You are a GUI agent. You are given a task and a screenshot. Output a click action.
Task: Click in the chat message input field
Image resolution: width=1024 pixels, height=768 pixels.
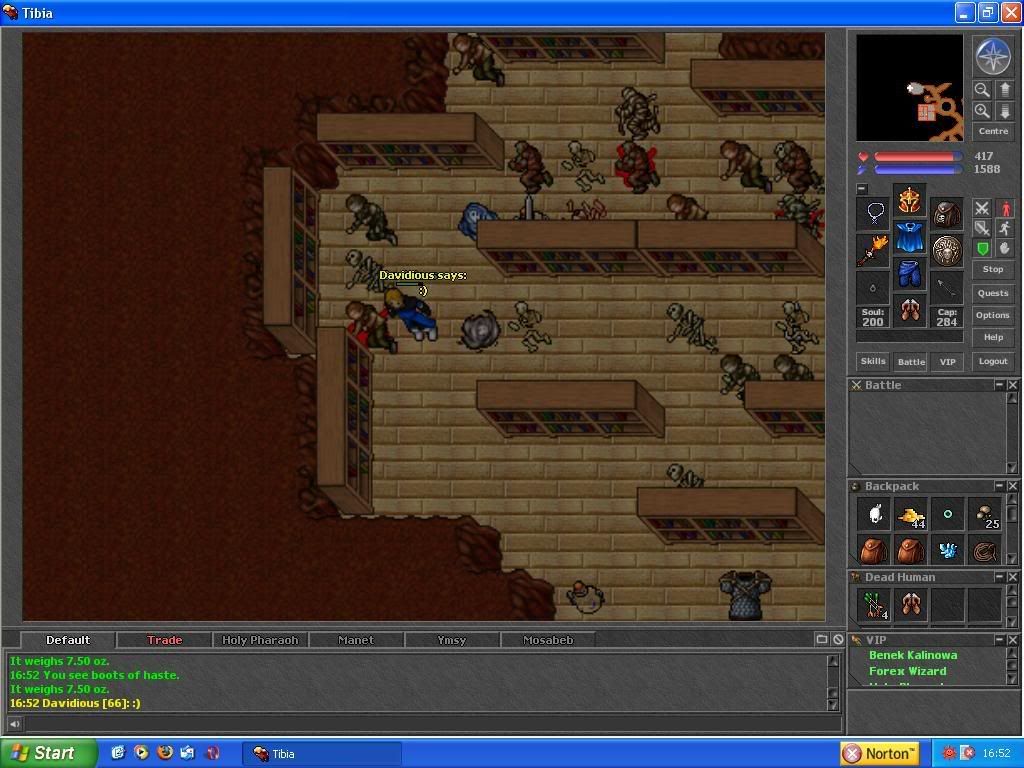pos(432,724)
